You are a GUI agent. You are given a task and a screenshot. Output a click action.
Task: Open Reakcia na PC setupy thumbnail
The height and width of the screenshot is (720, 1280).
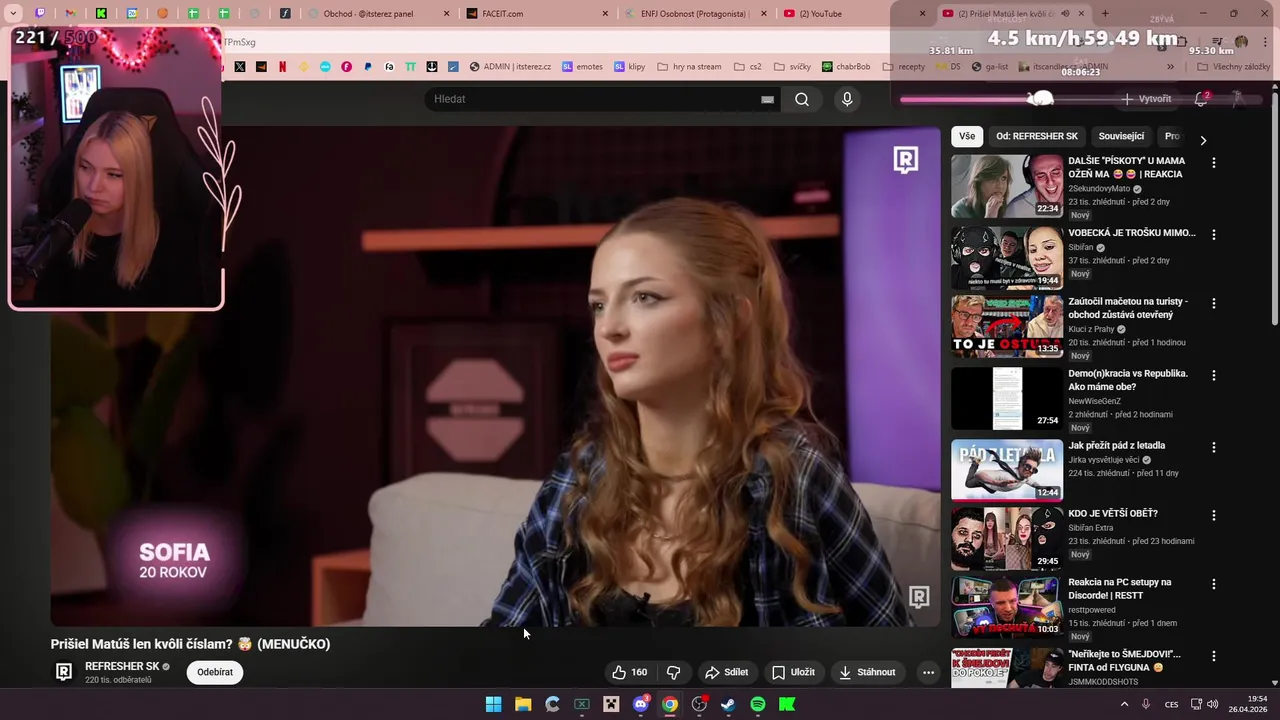[x=1006, y=607]
